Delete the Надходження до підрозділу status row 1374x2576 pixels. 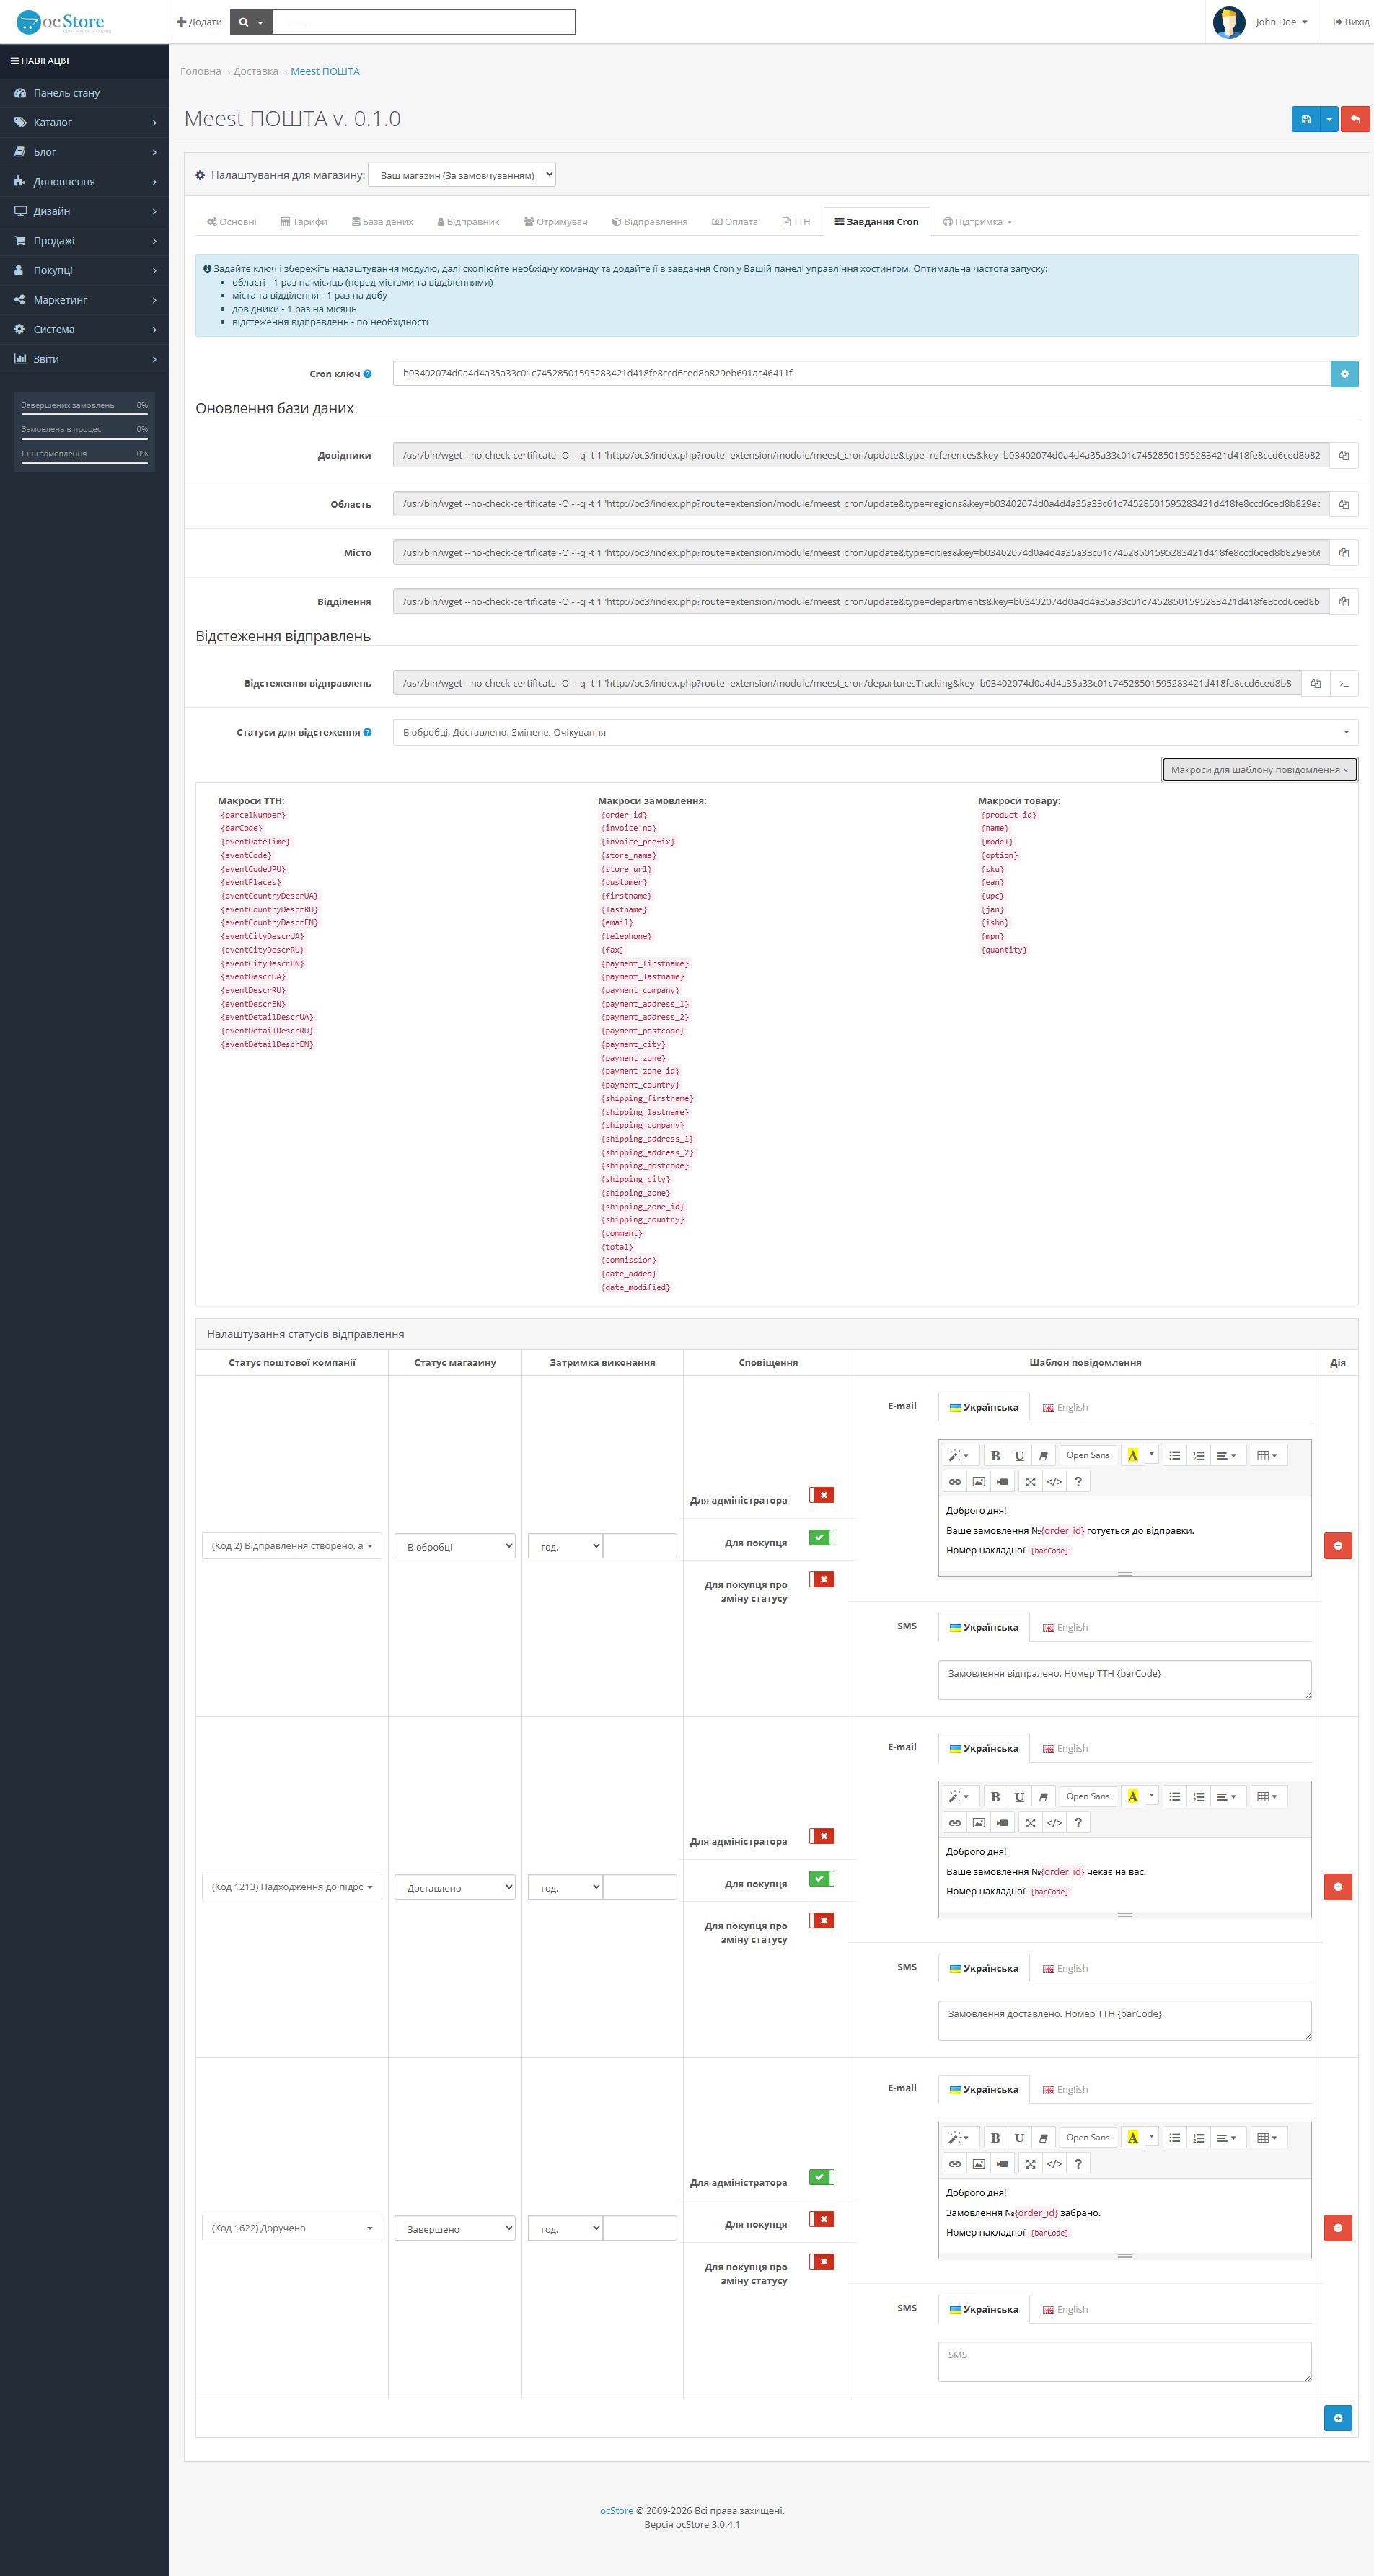point(1338,1886)
